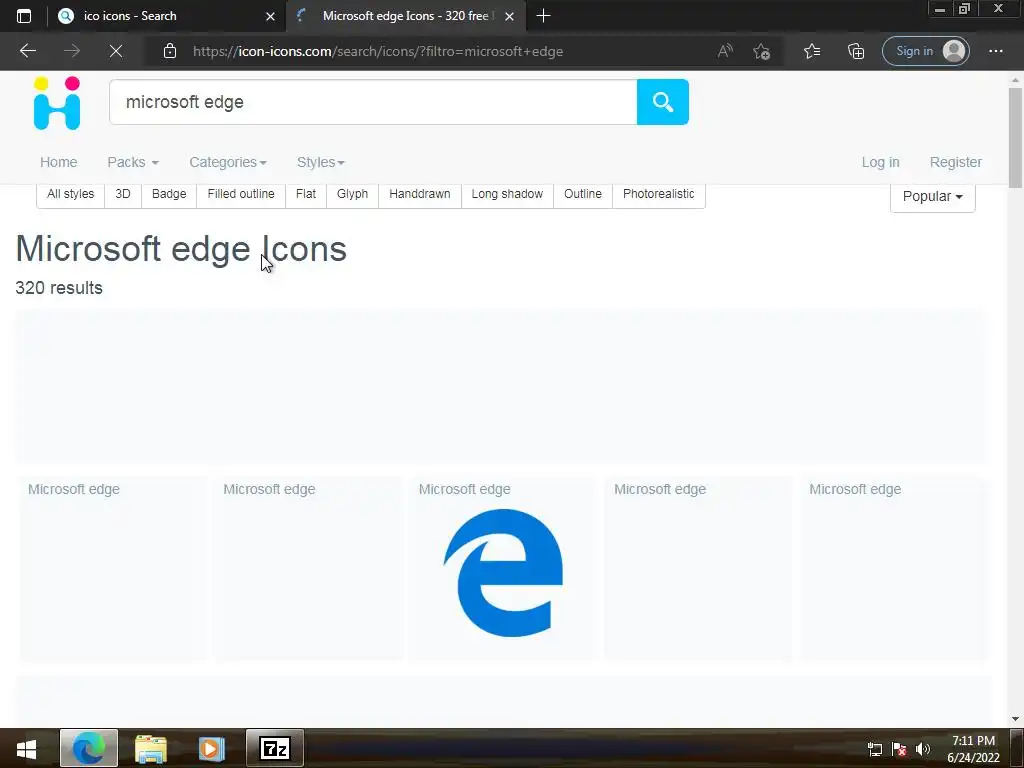Go back to previous page
The height and width of the screenshot is (768, 1024).
[x=27, y=51]
